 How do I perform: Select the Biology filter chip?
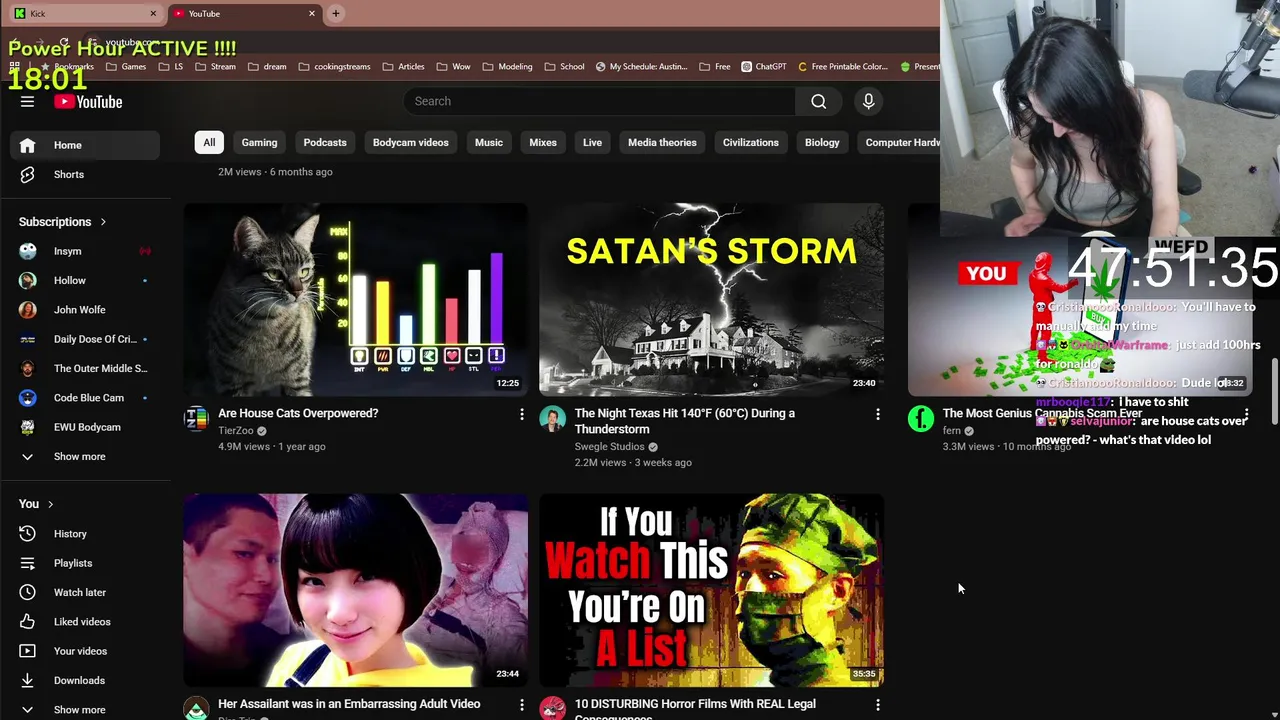(x=822, y=142)
